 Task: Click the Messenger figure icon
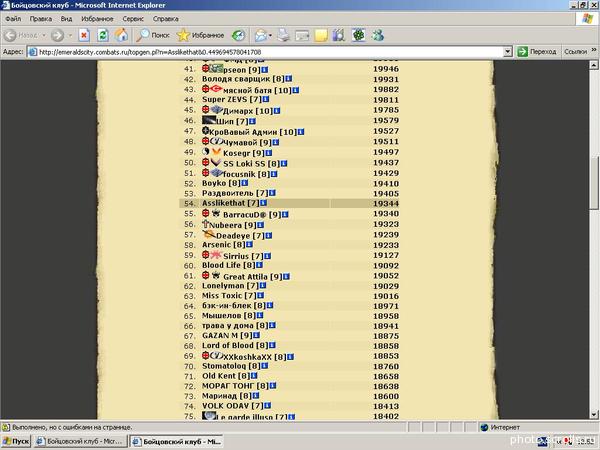[378, 35]
